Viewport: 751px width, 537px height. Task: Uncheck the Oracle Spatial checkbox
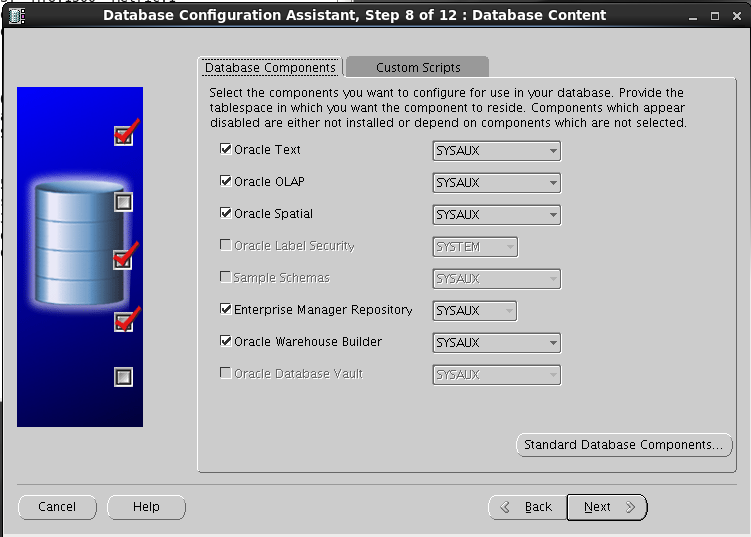click(x=226, y=213)
